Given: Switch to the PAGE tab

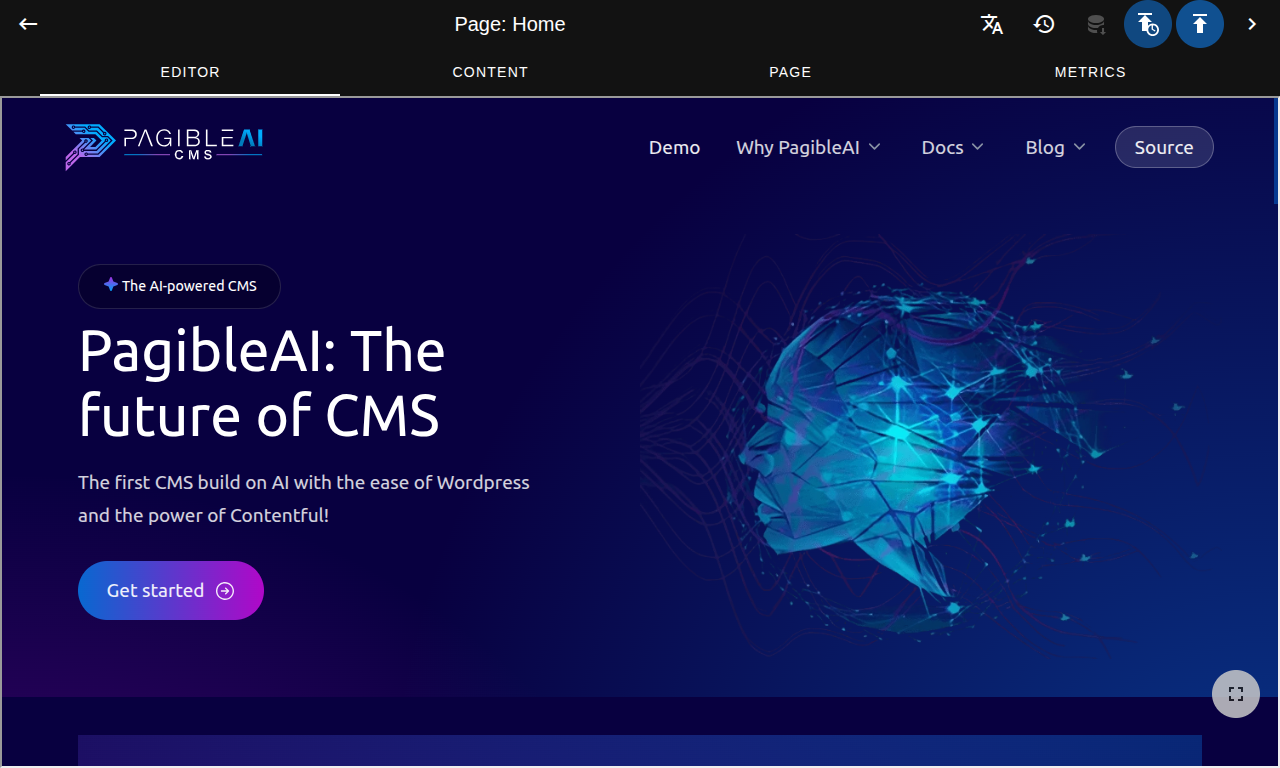Looking at the screenshot, I should [790, 71].
